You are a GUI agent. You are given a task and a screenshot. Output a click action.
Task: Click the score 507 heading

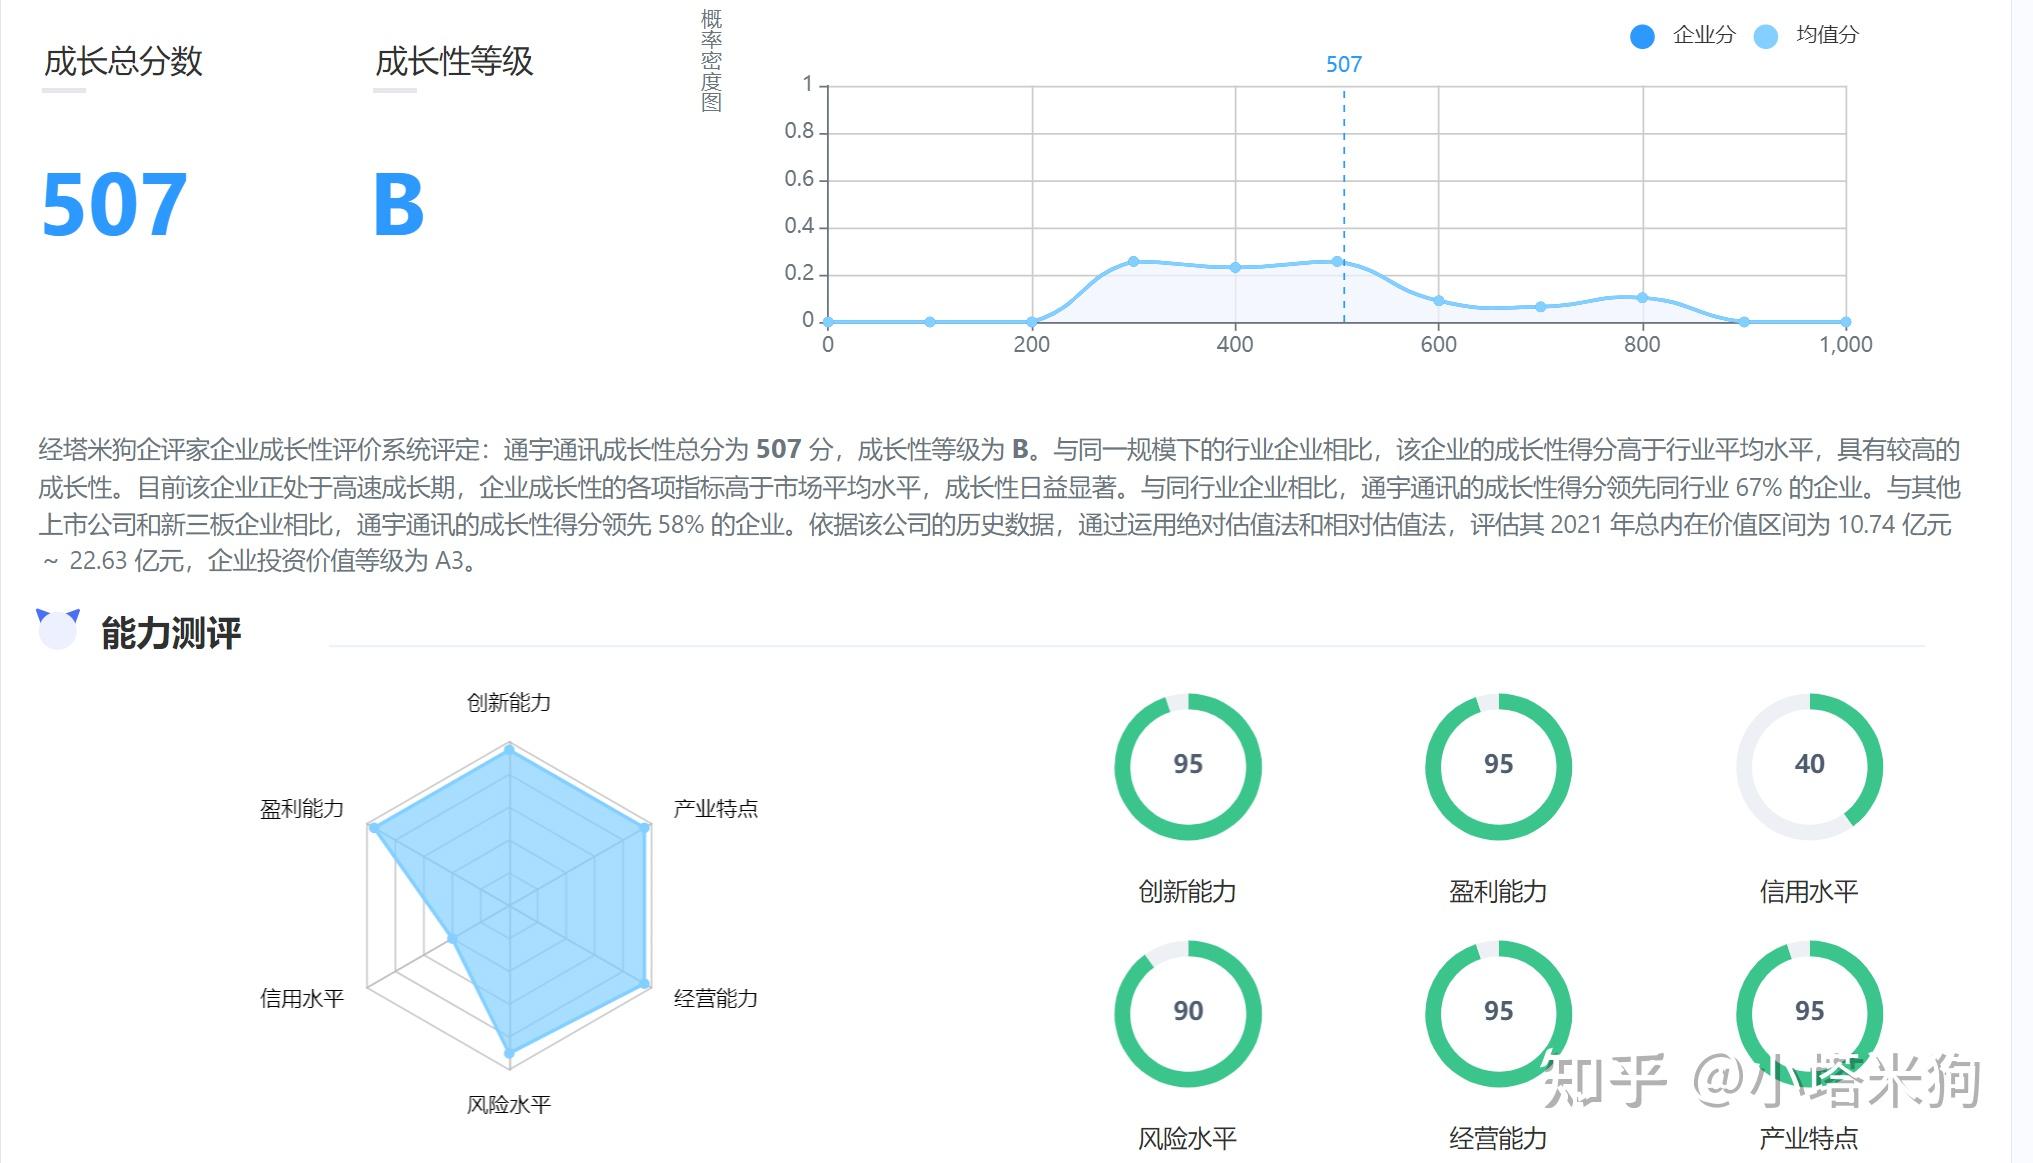pos(116,205)
